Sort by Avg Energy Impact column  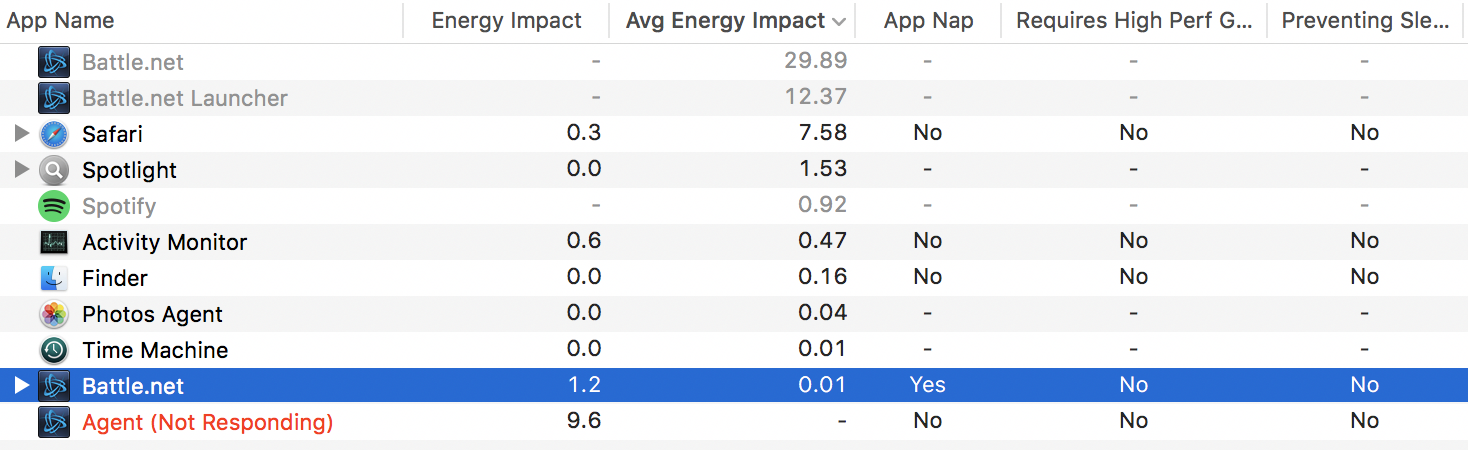(x=725, y=21)
